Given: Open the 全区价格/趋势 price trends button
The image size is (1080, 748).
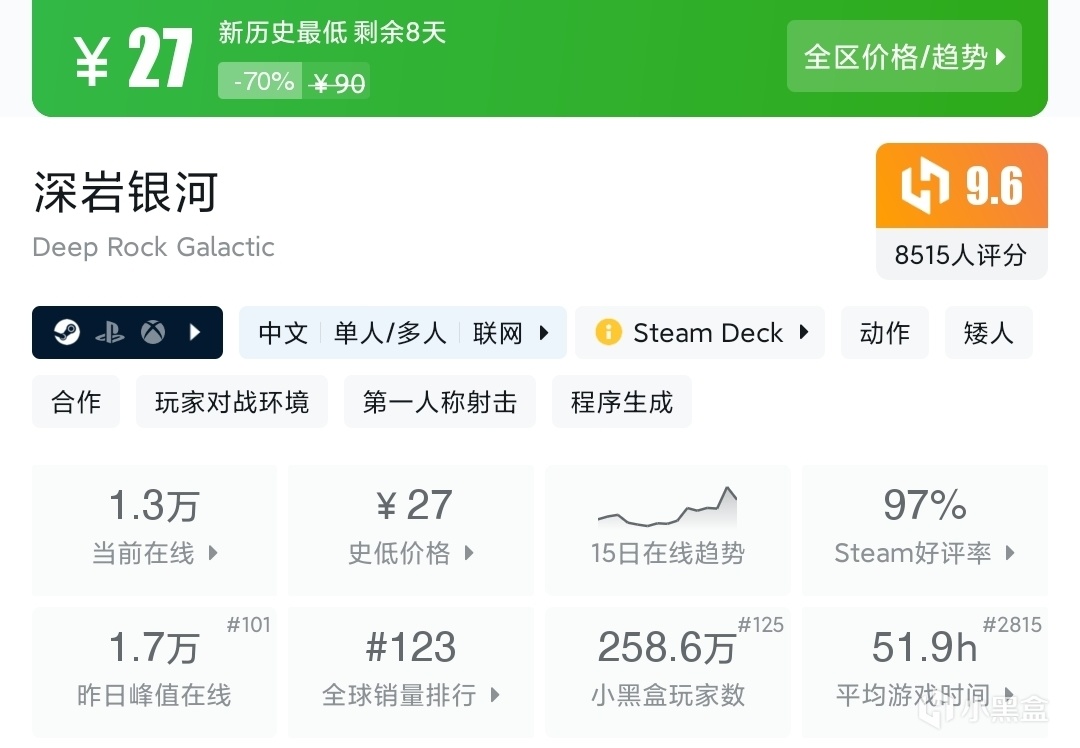Looking at the screenshot, I should click(904, 56).
